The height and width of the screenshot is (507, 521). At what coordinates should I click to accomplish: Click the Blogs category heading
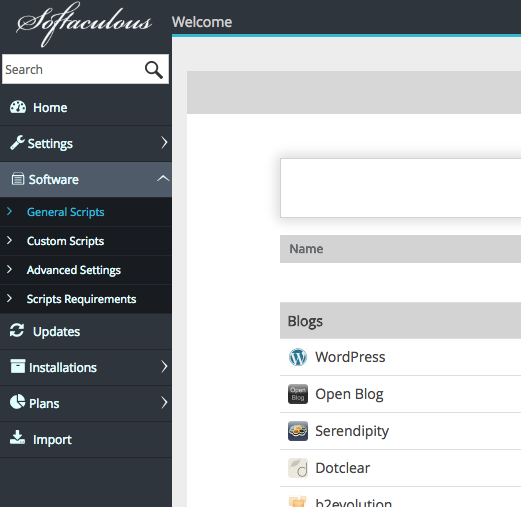(x=305, y=321)
